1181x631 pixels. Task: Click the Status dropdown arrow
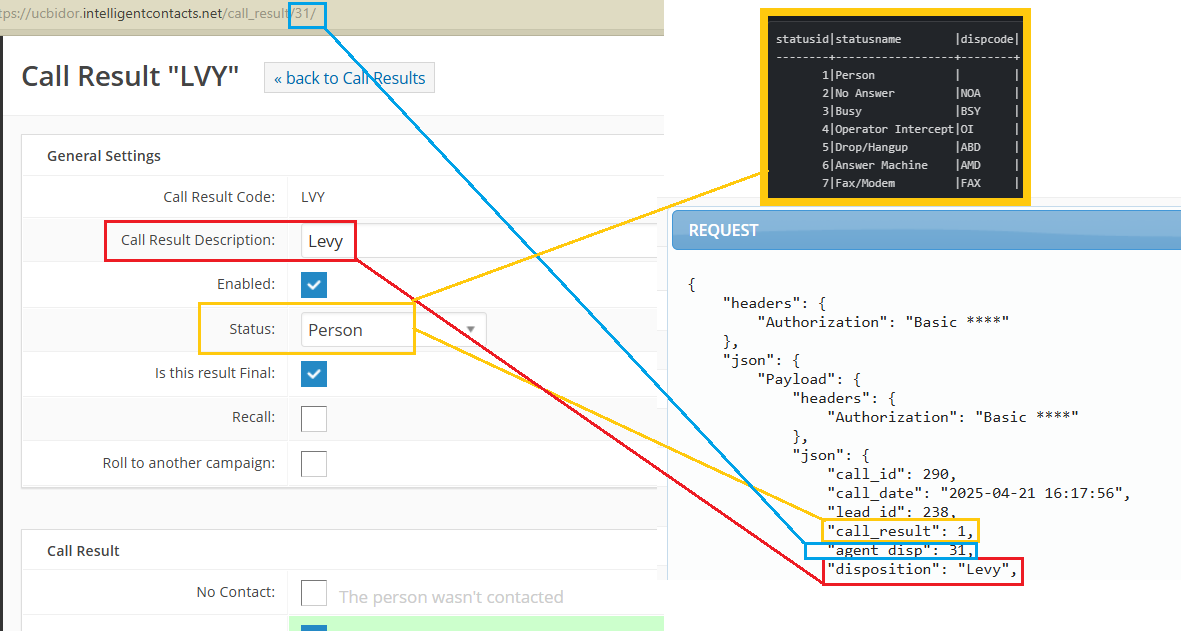(471, 329)
